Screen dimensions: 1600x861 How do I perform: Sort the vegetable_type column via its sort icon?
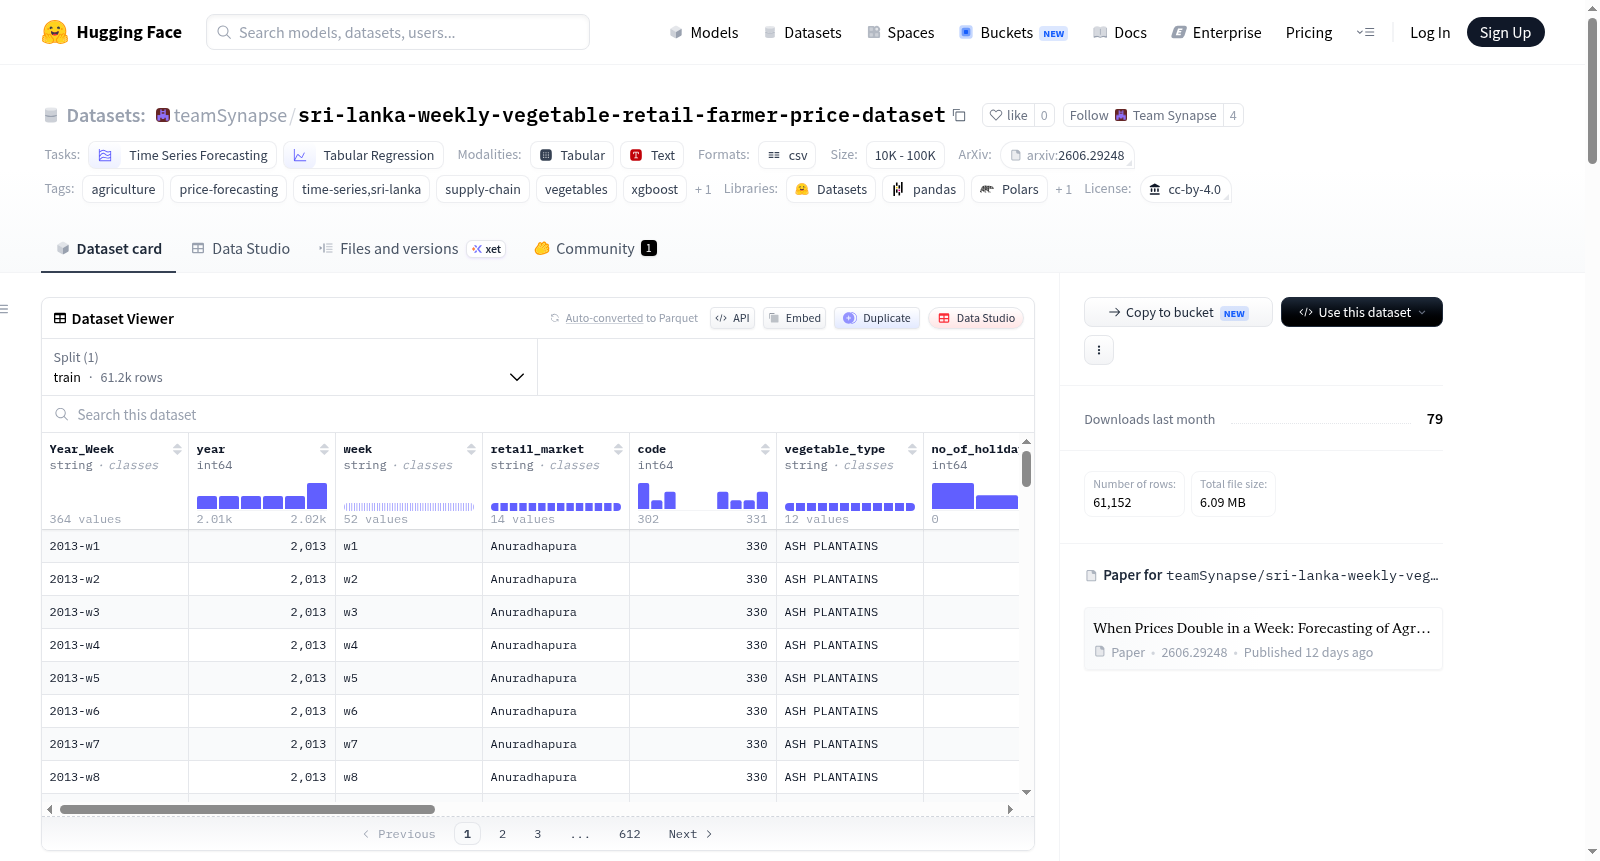pos(912,449)
